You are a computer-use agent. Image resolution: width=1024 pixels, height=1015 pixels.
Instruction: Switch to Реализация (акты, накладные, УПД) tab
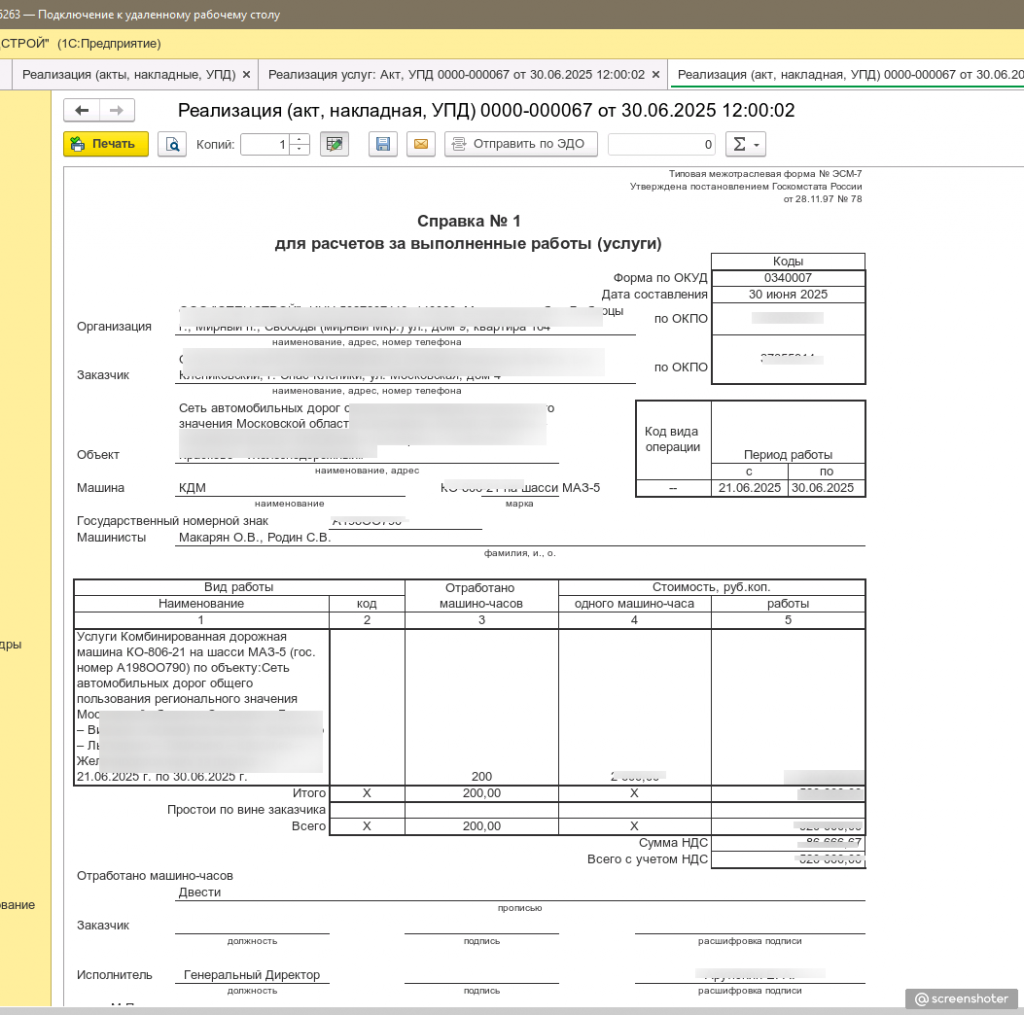tap(129, 74)
